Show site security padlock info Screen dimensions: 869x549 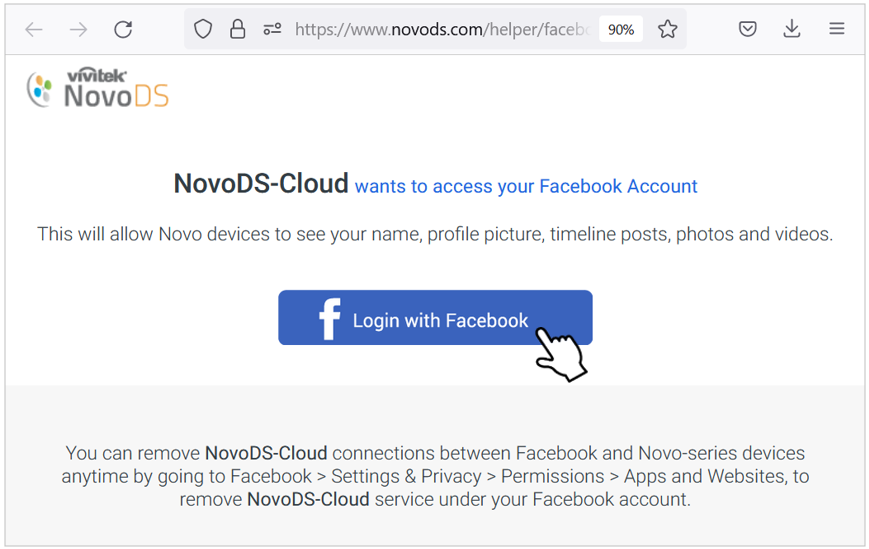click(x=238, y=29)
